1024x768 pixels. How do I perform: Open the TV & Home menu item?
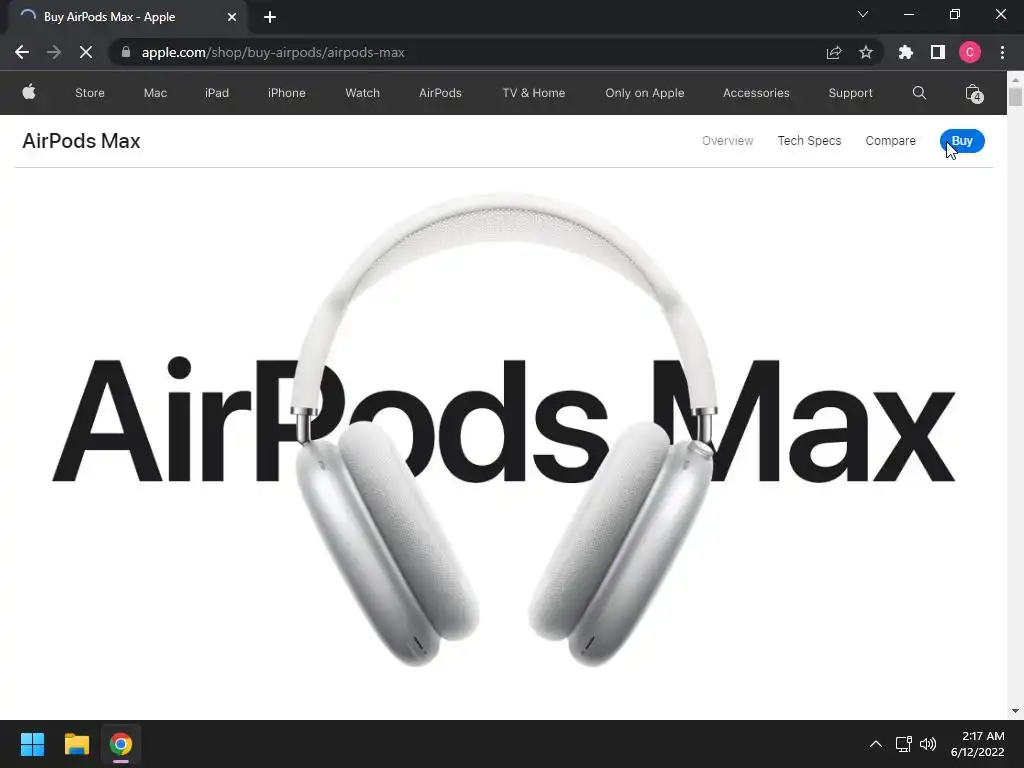pyautogui.click(x=534, y=93)
